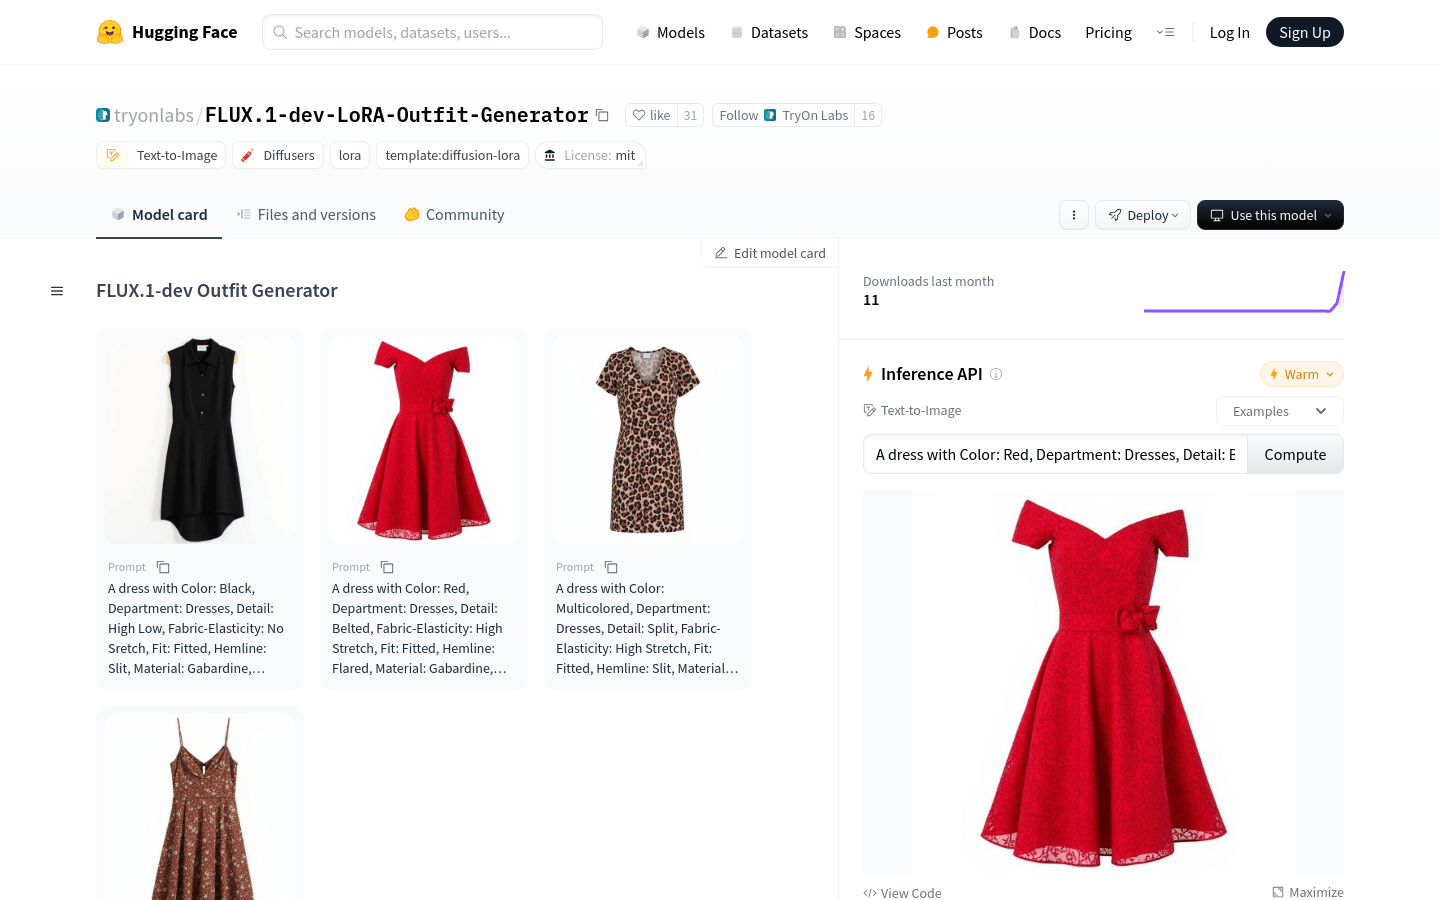1440x900 pixels.
Task: Open the red dress gallery thumbnail
Action: (x=424, y=440)
